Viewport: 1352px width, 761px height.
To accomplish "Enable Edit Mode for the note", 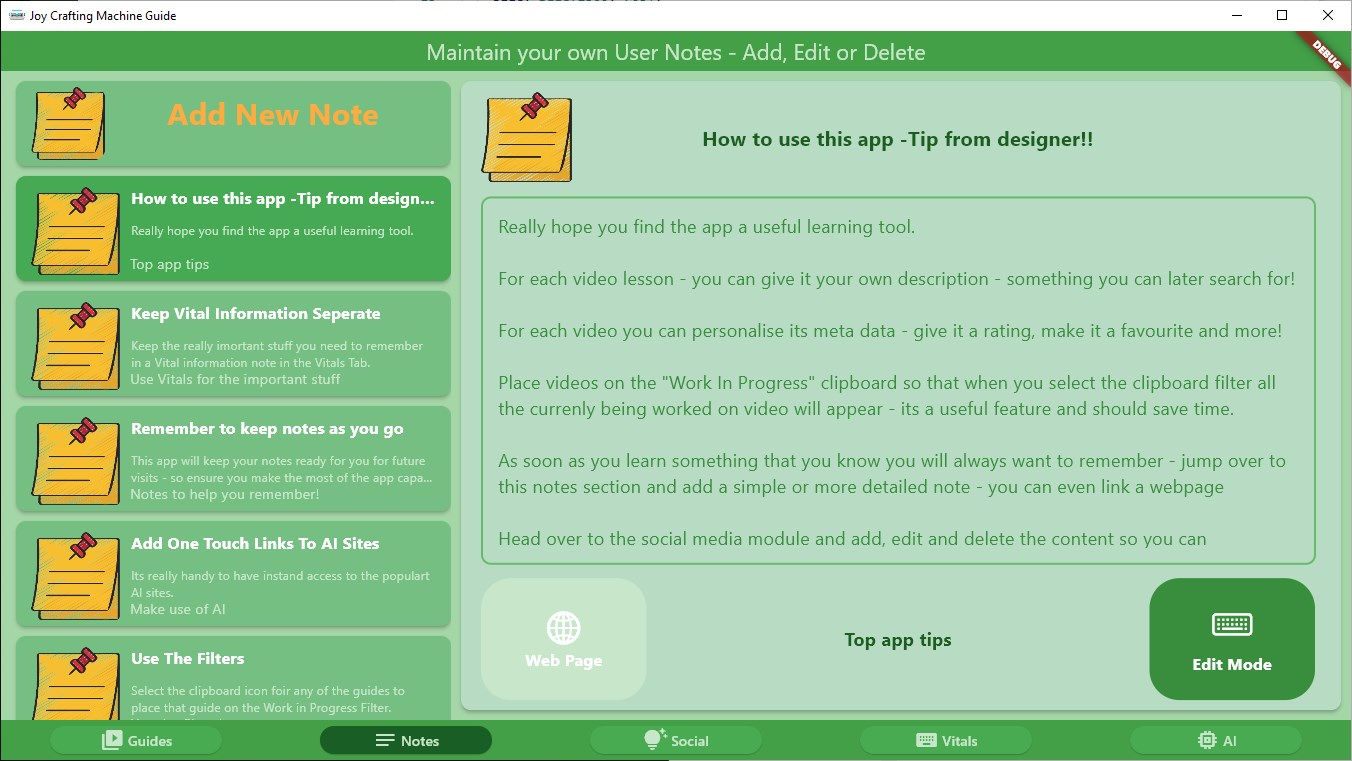I will click(1232, 639).
